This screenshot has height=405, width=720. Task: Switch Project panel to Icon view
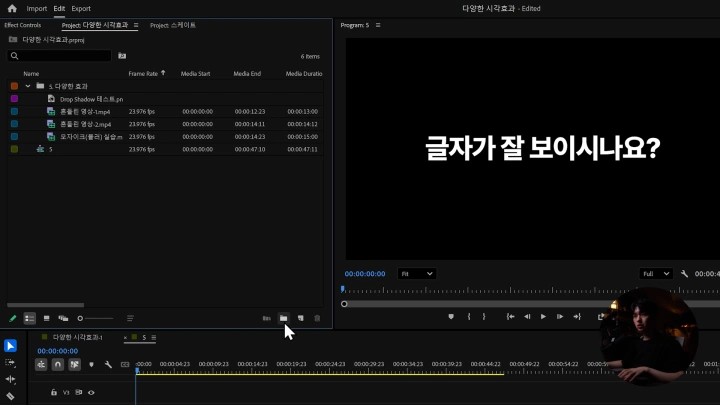pos(46,318)
